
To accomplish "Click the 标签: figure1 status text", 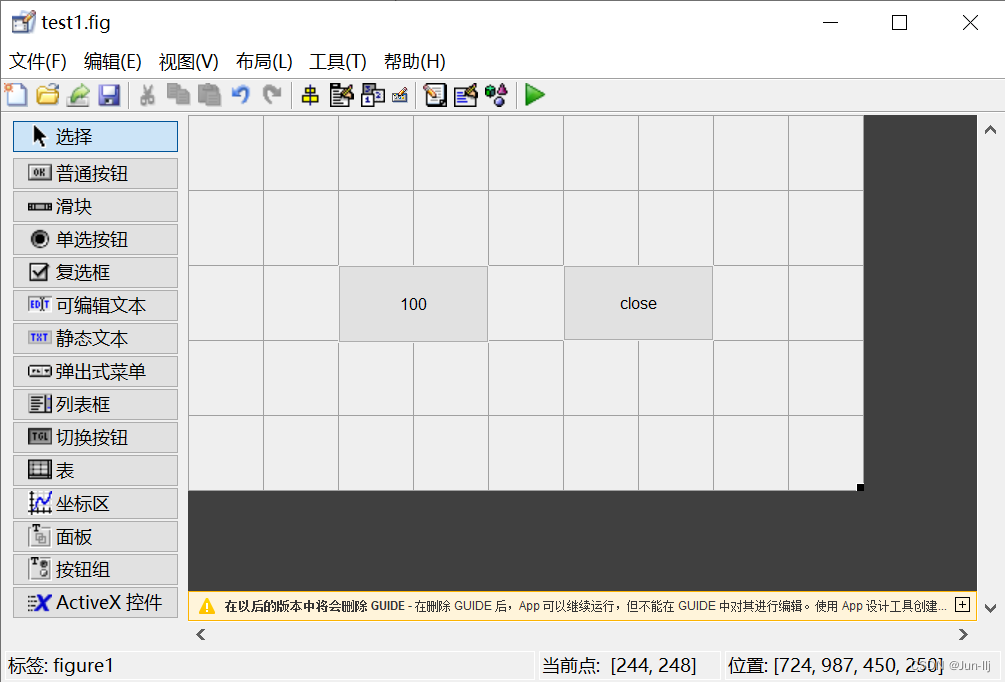I will point(61,665).
